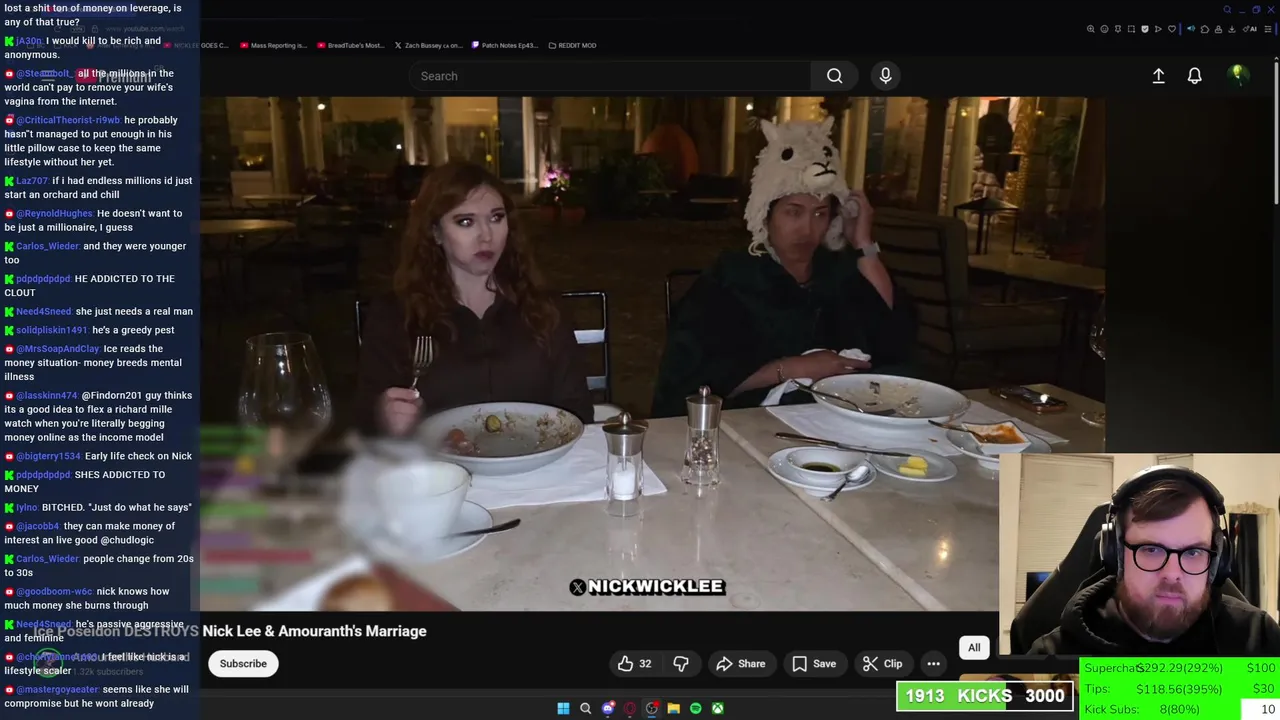Viewport: 1280px width, 720px height.
Task: Click chat username @bigterry1534
Action: pyautogui.click(x=48, y=456)
